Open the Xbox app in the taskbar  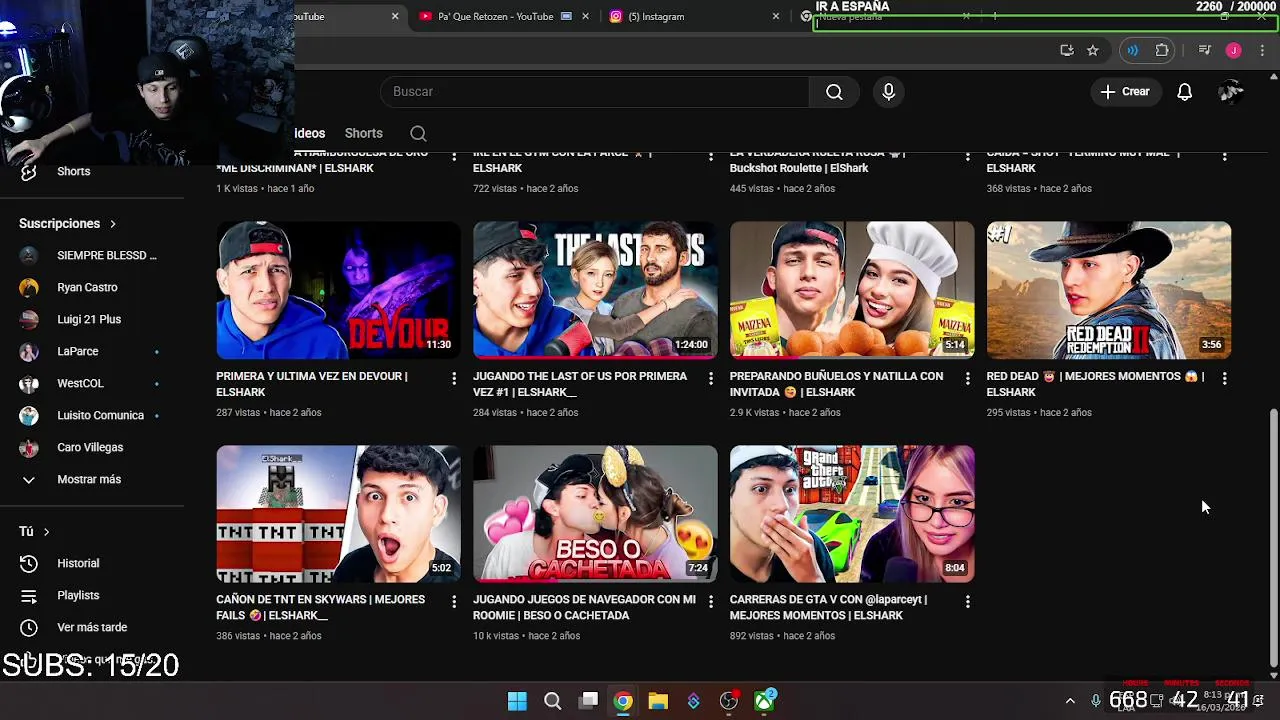click(x=764, y=701)
